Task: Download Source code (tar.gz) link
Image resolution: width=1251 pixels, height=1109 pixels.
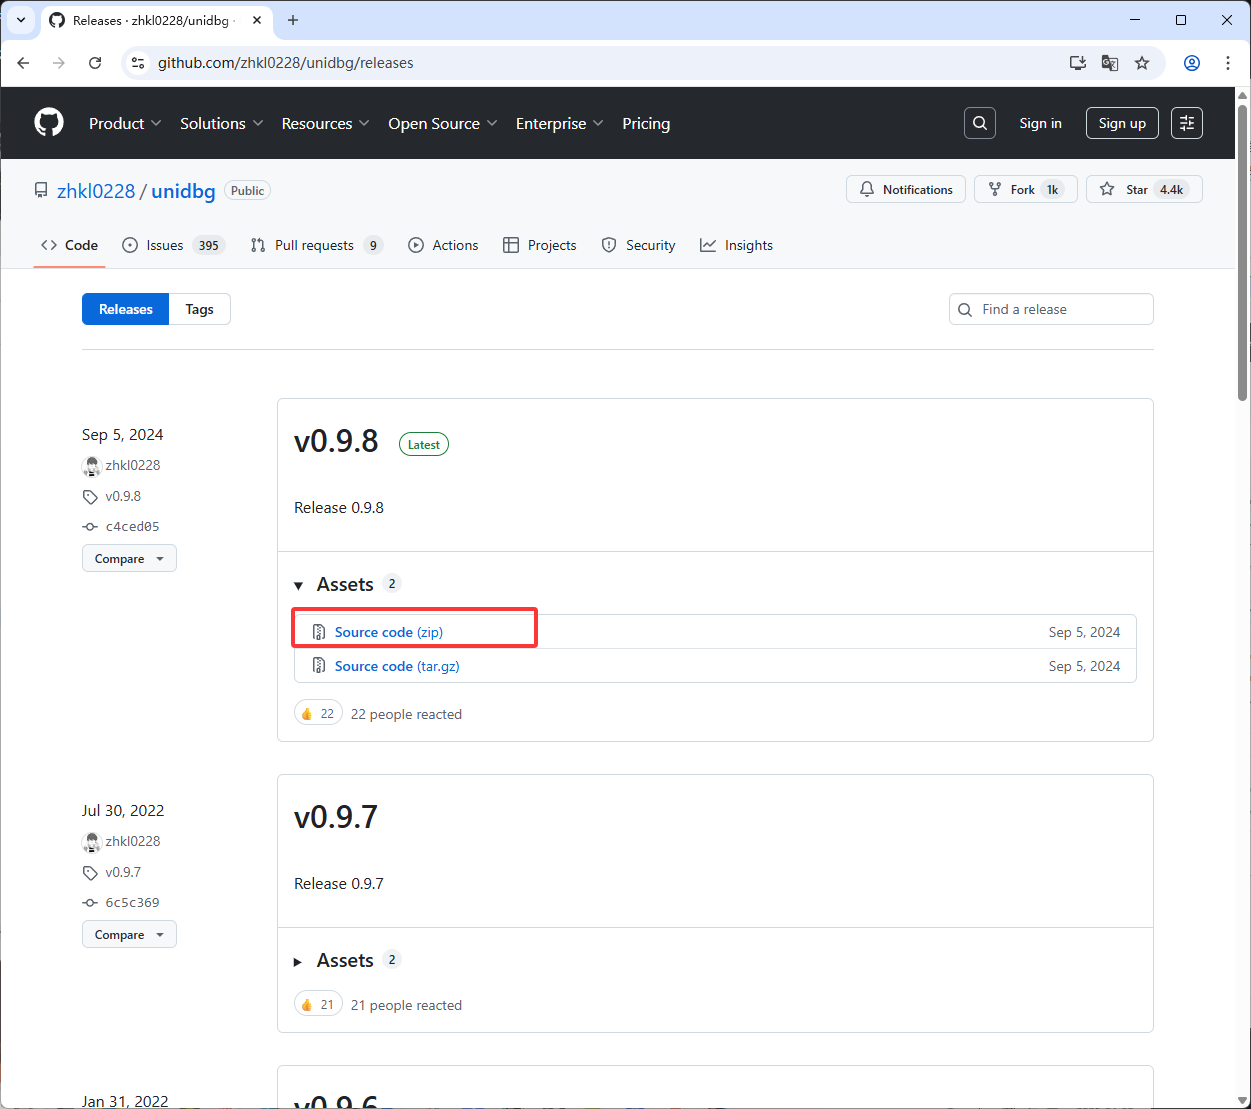Action: point(397,666)
